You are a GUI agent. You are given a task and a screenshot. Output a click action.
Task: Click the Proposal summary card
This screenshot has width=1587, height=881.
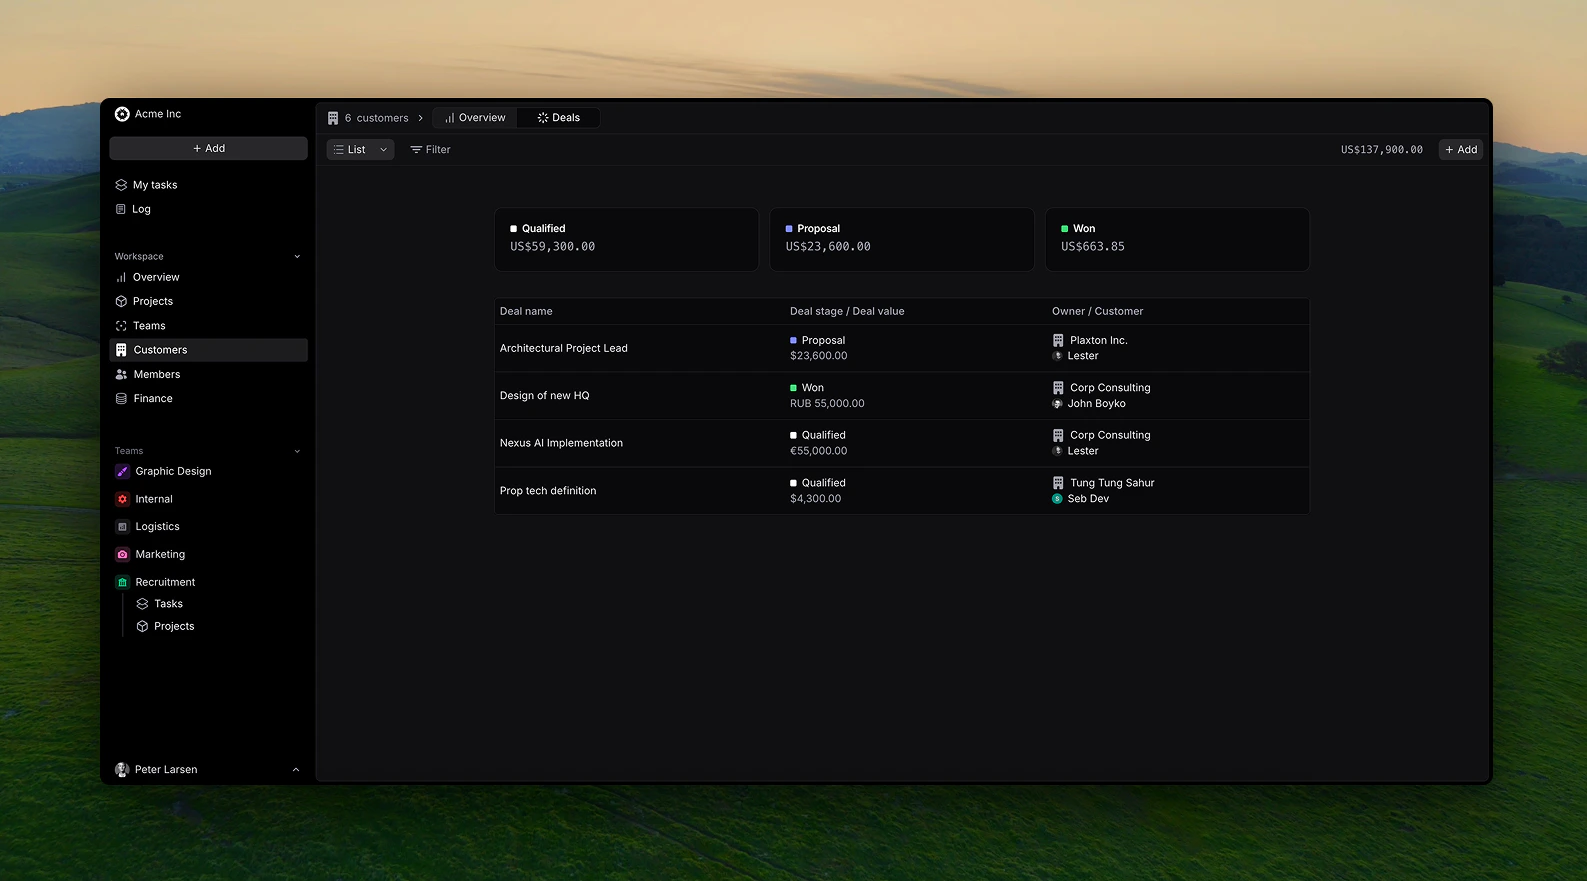tap(901, 239)
